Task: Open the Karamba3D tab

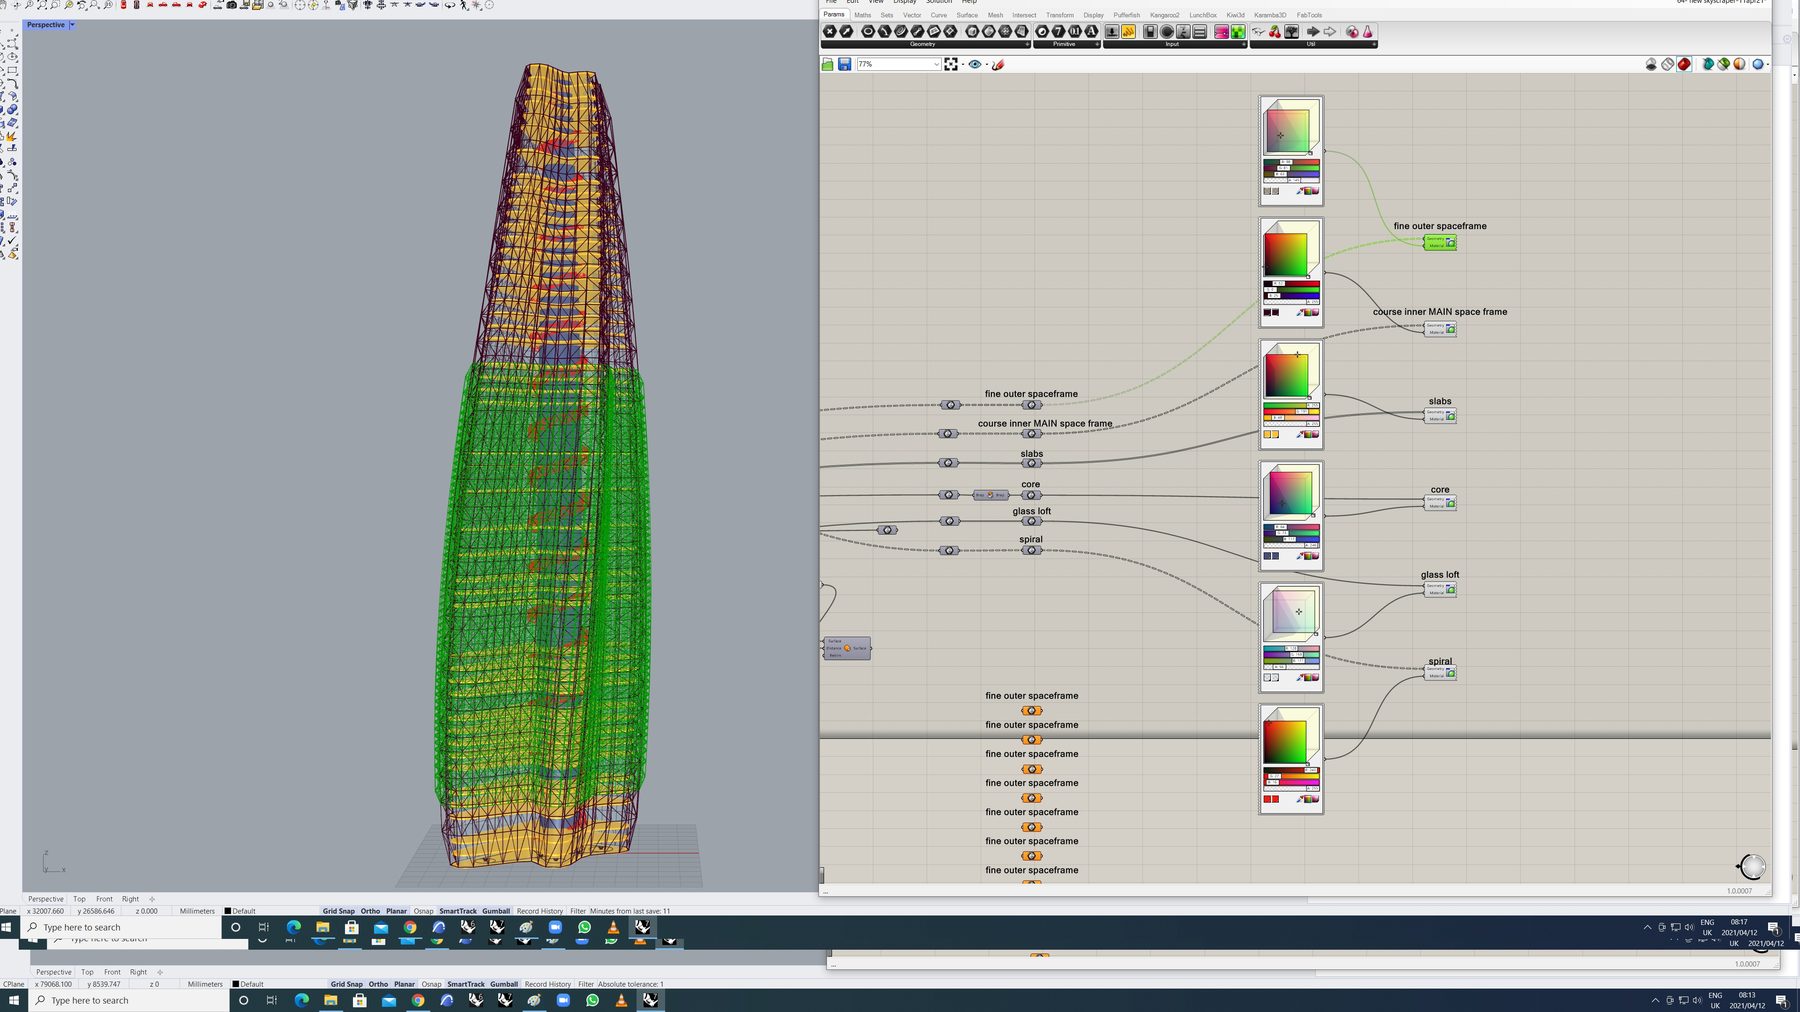Action: pos(1270,15)
